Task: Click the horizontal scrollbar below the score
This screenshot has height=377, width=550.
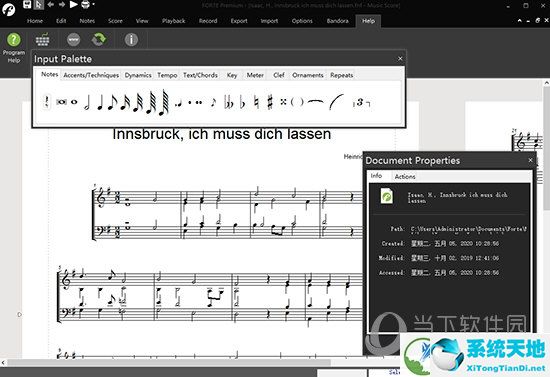Action: point(168,362)
